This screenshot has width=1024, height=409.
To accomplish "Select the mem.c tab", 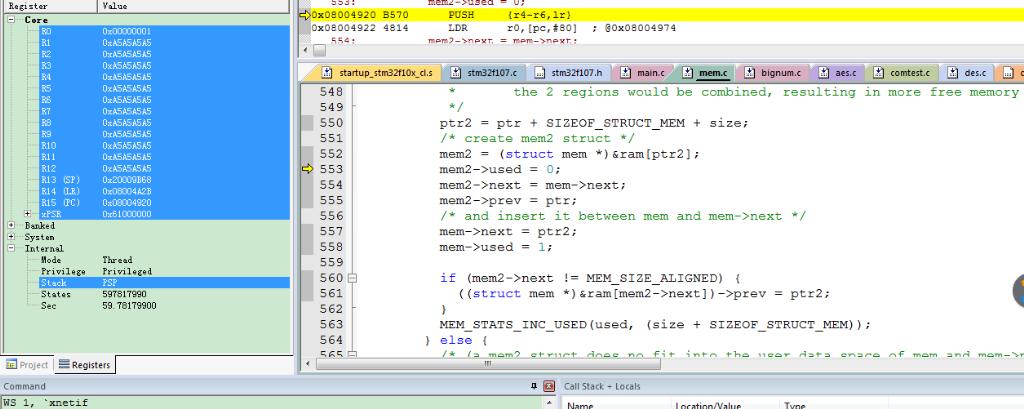I will click(705, 73).
